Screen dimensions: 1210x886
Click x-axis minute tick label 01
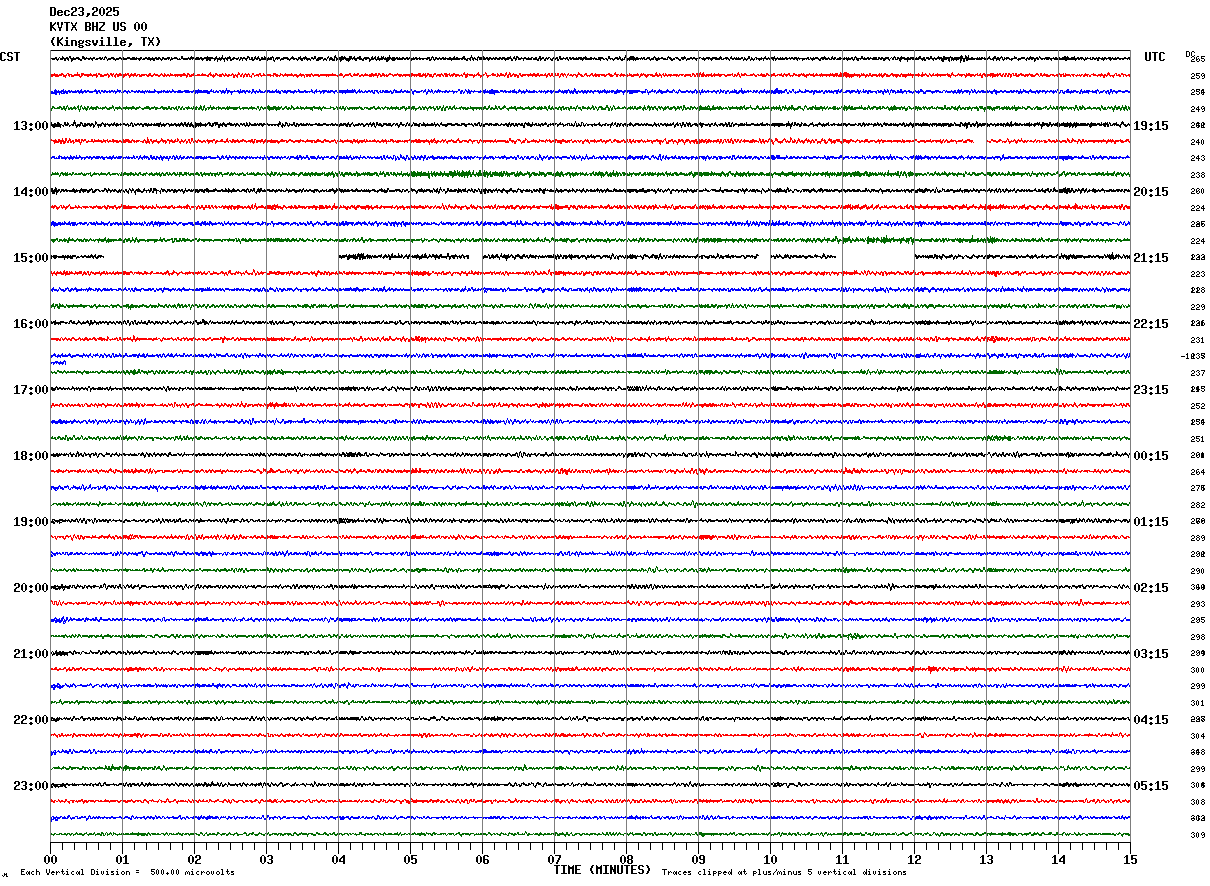(122, 859)
